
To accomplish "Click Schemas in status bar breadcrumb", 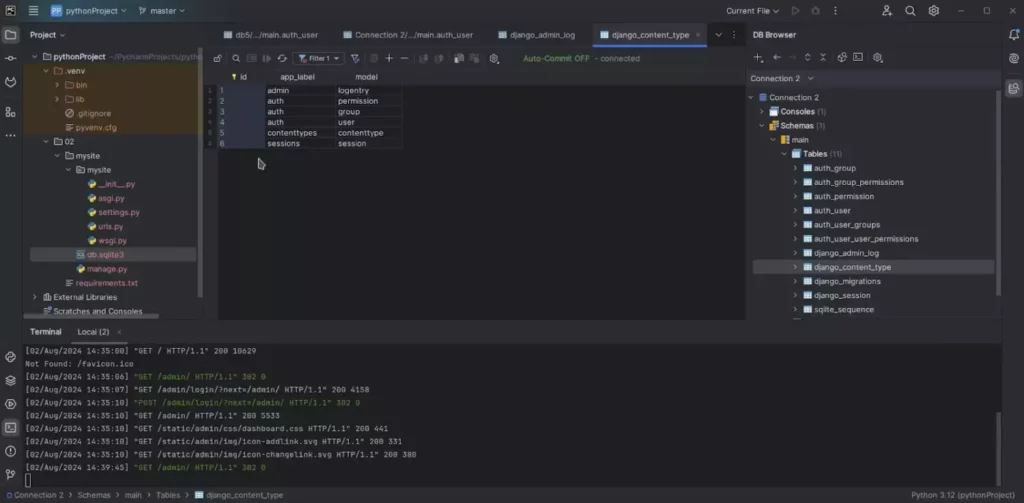I will (94, 495).
